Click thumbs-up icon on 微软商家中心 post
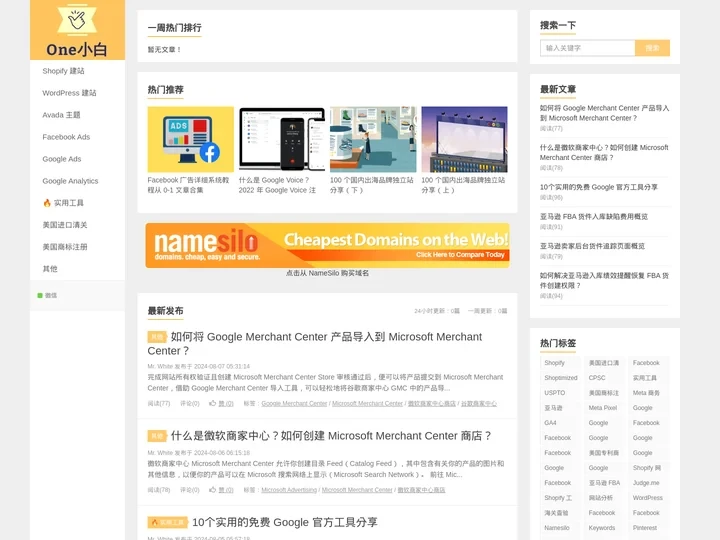This screenshot has height=540, width=720. pyautogui.click(x=213, y=490)
